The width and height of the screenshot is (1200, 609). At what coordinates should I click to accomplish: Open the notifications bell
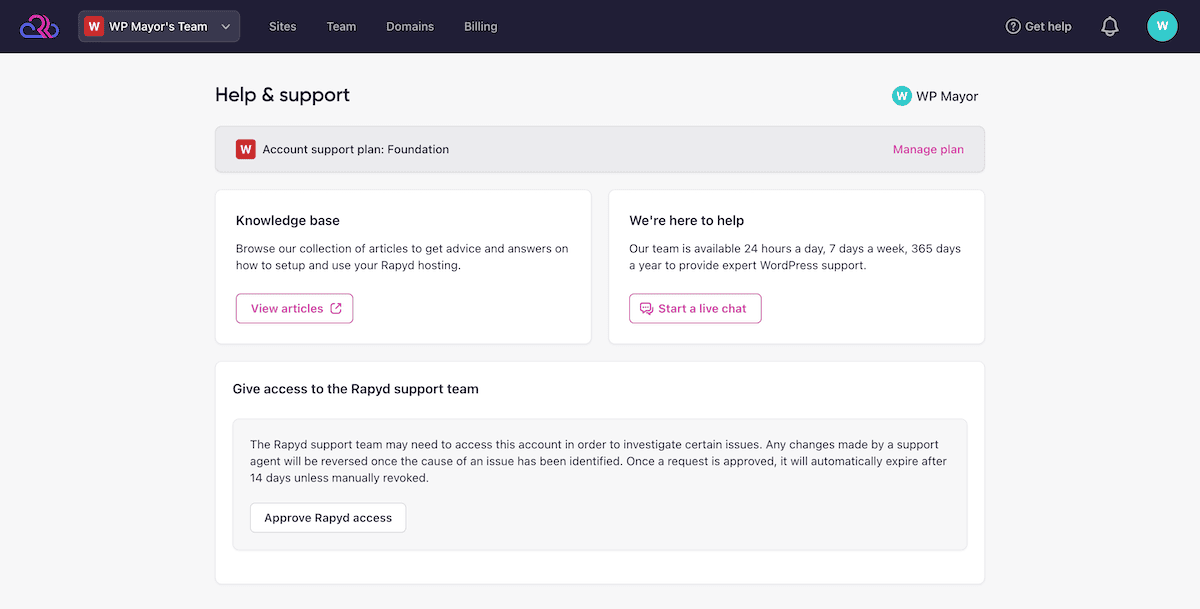coord(1110,27)
